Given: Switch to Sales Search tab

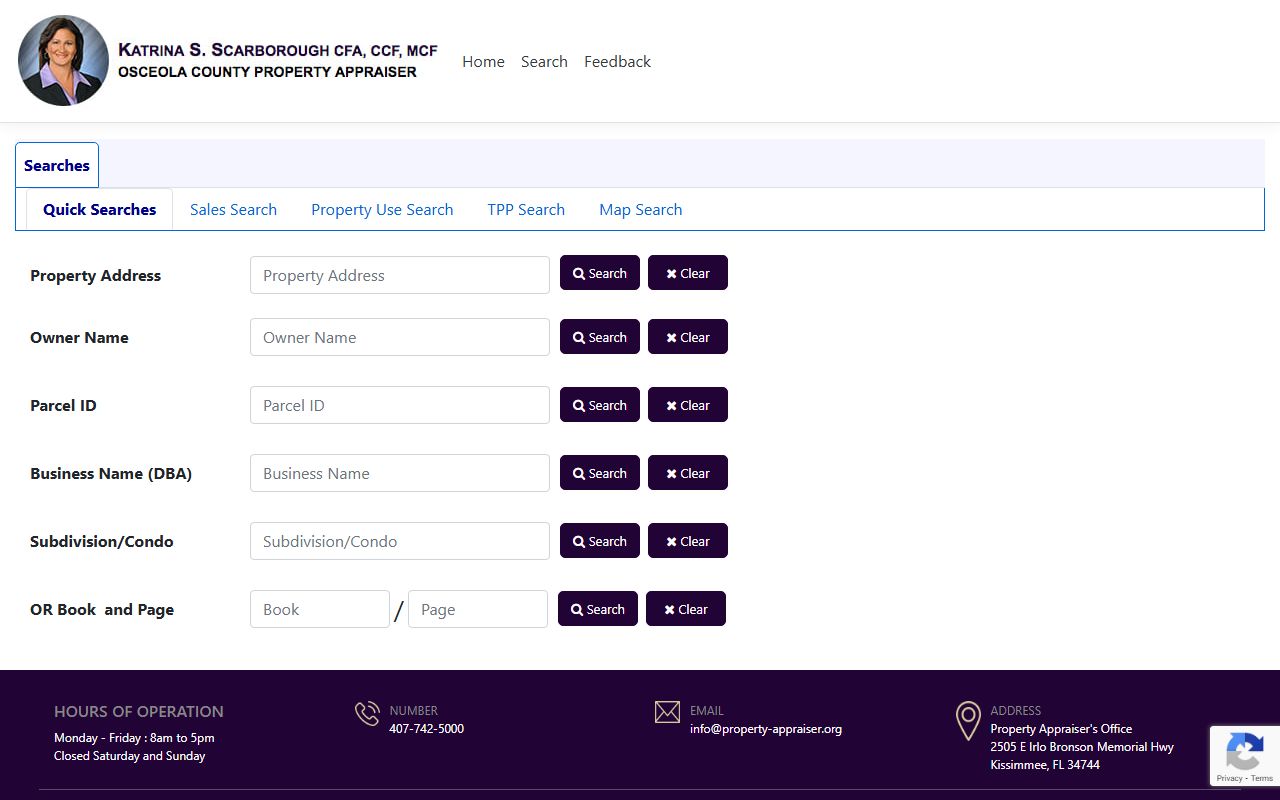Looking at the screenshot, I should 233,209.
